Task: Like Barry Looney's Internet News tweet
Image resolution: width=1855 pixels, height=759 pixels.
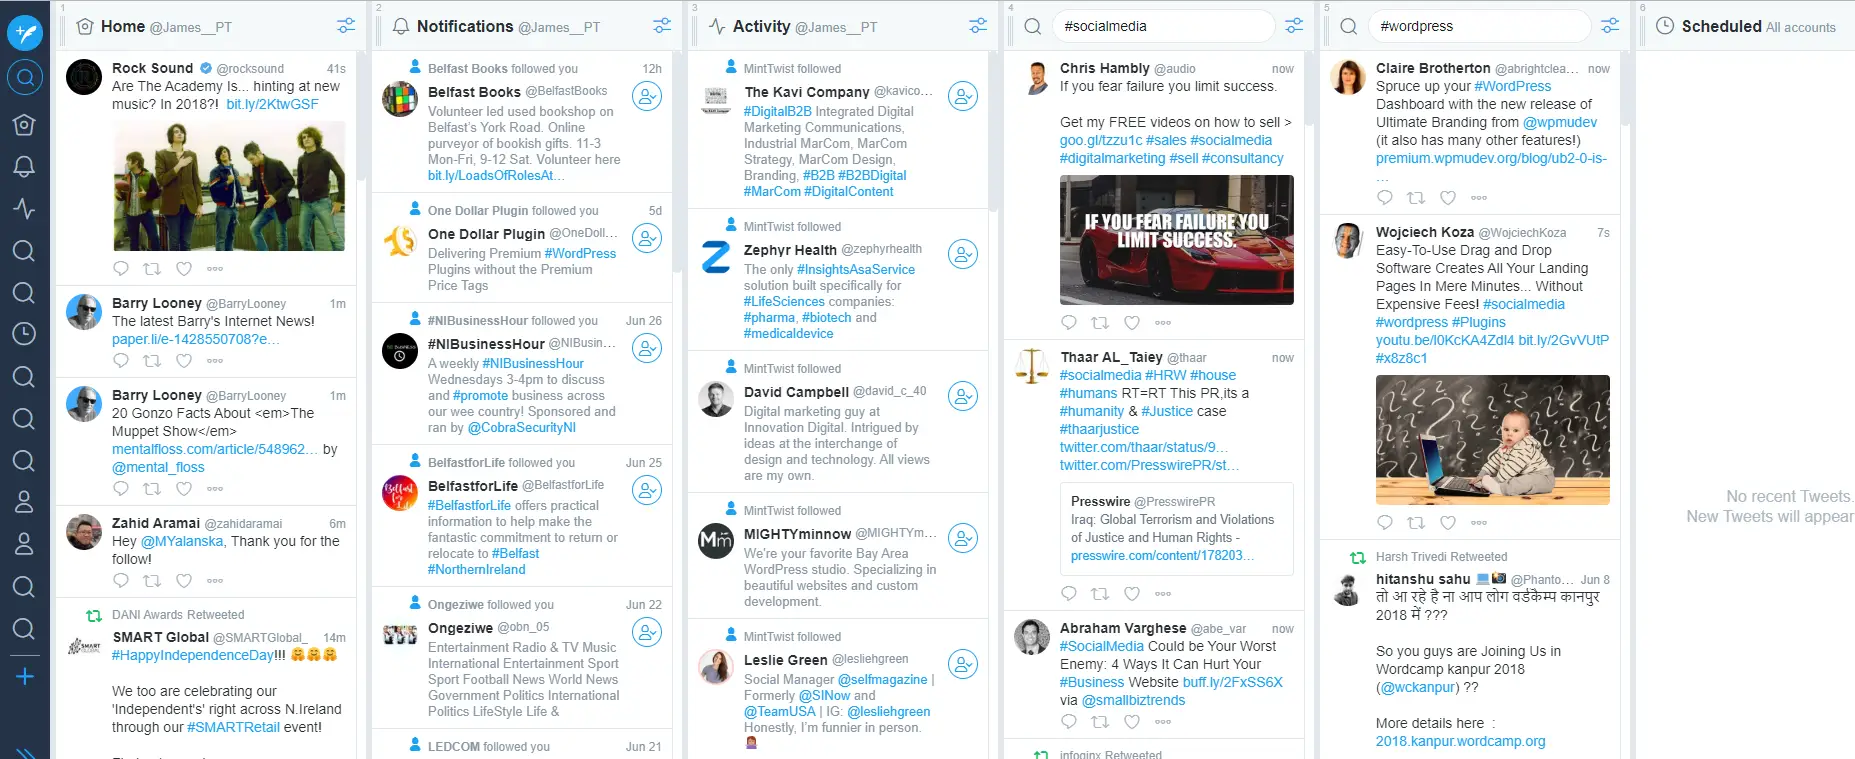Action: point(184,360)
